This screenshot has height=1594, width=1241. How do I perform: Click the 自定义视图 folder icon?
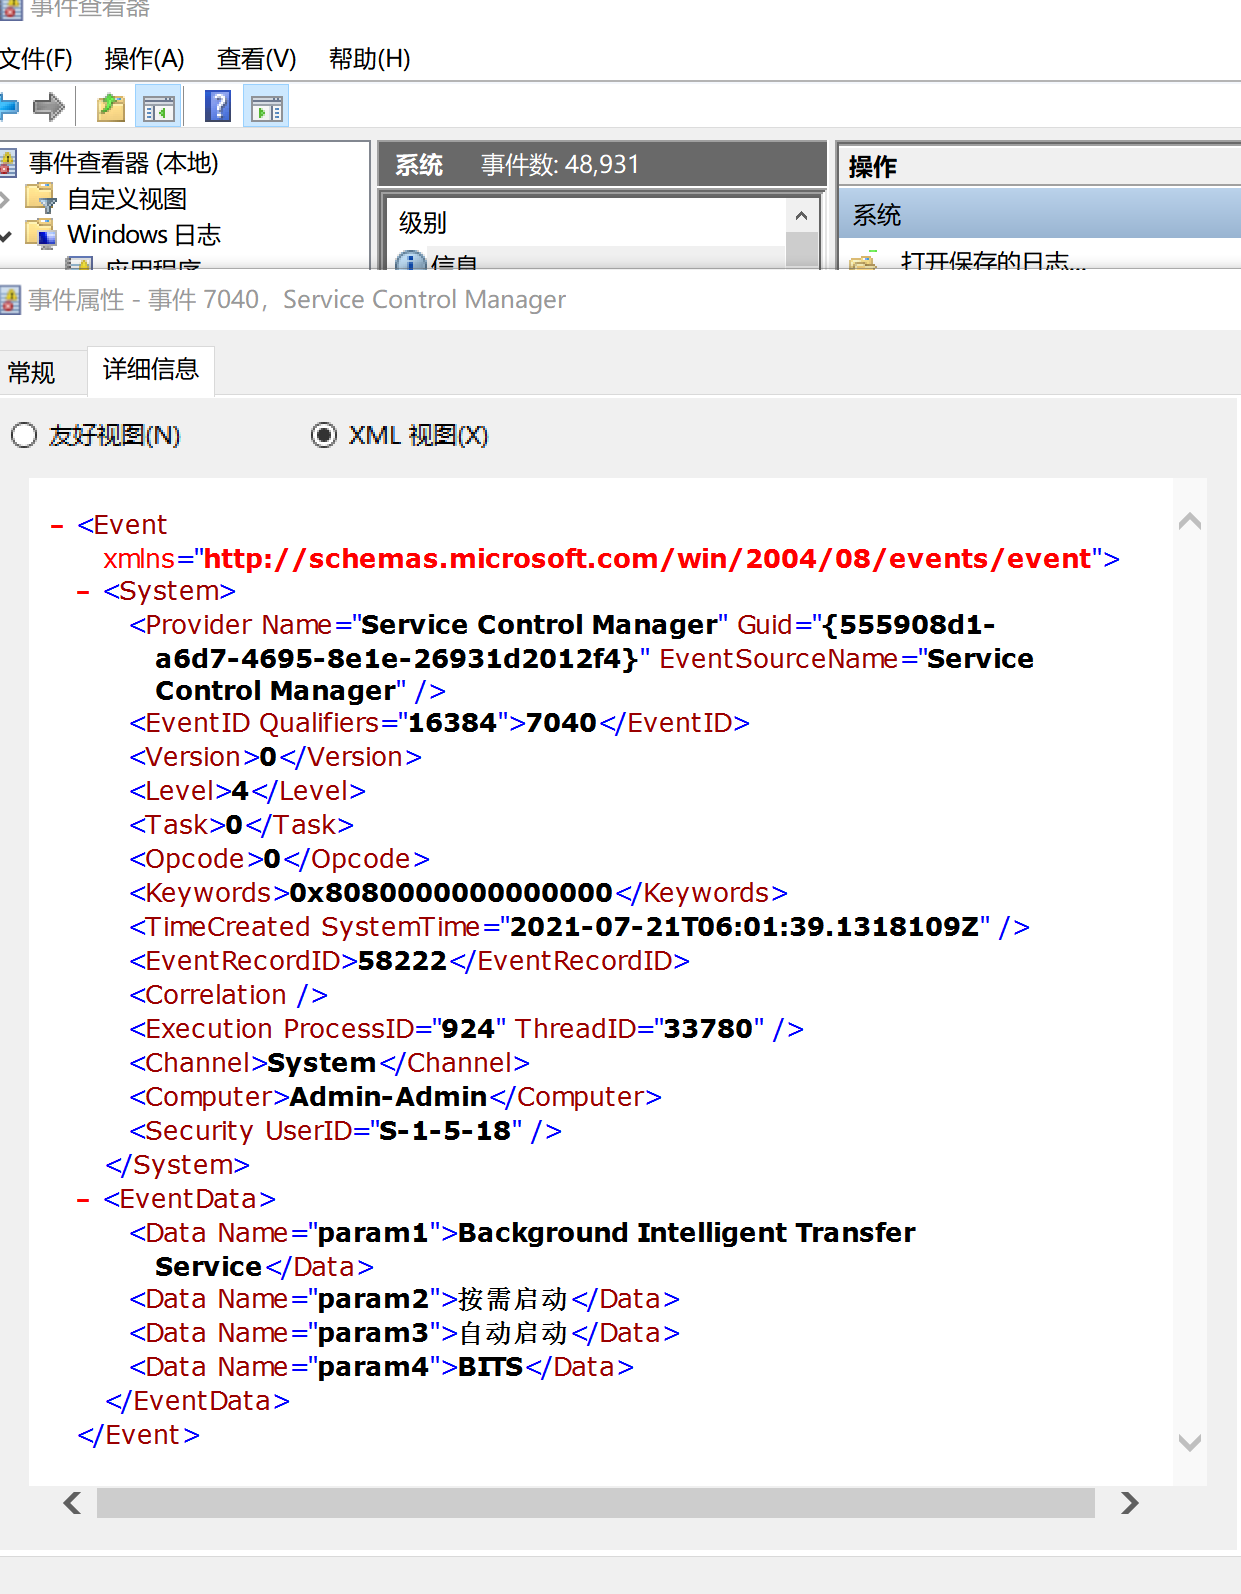coord(42,199)
